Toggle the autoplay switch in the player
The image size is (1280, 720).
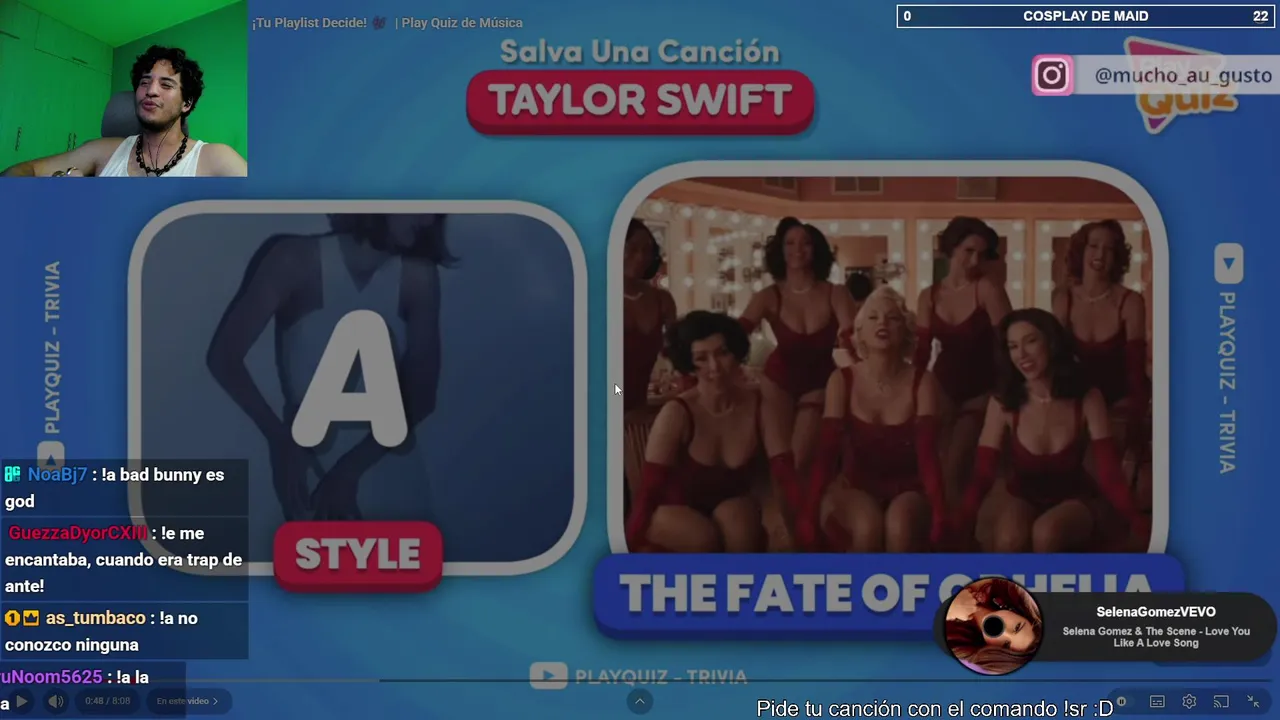(1122, 702)
